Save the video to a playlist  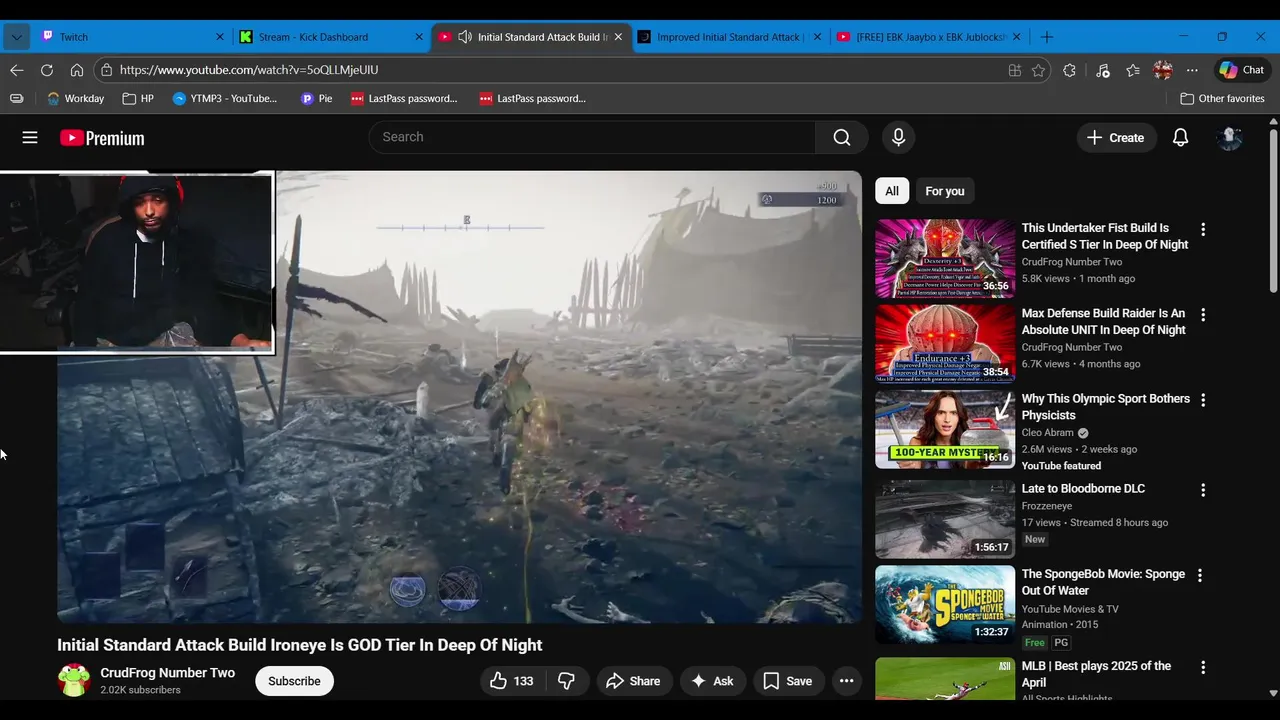(788, 681)
